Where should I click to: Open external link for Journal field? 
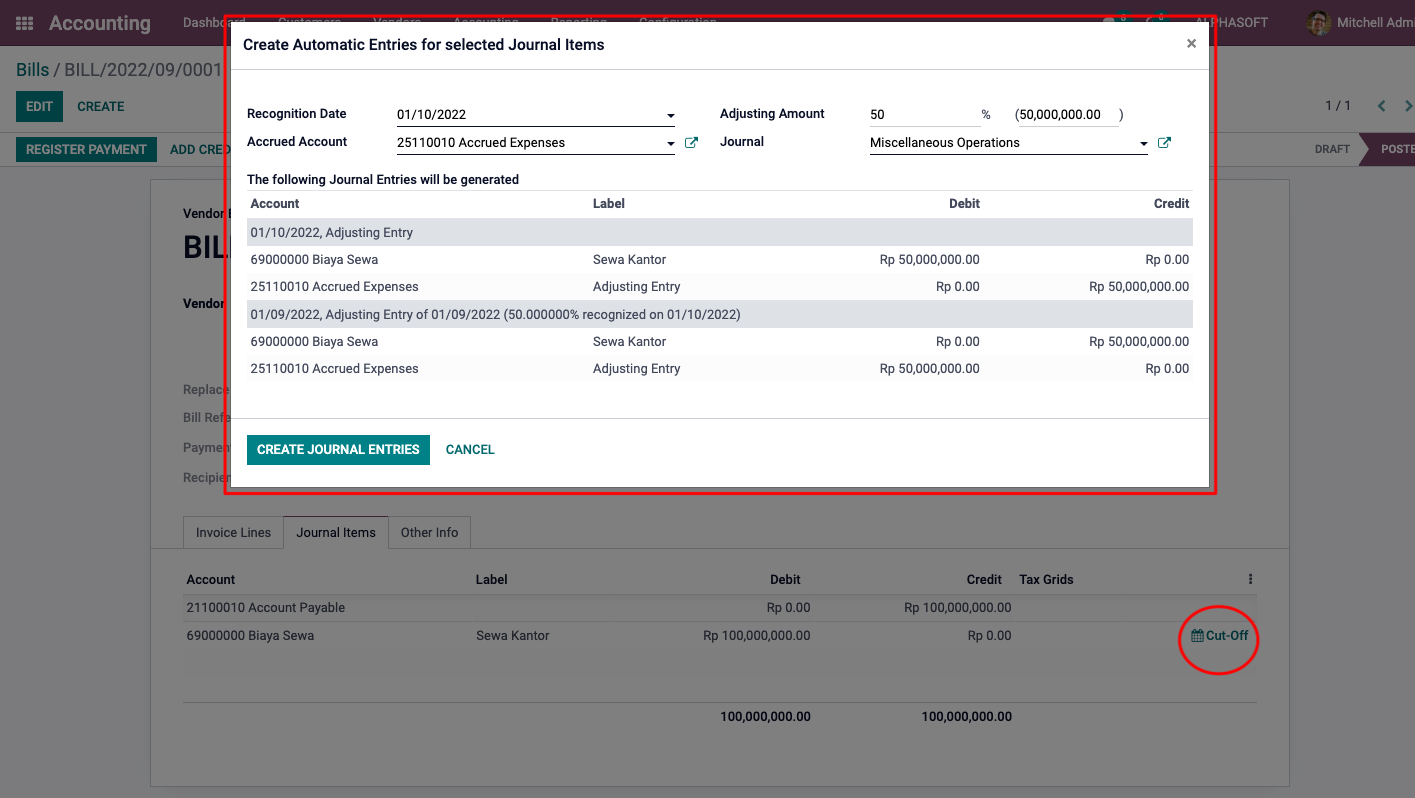(x=1164, y=143)
